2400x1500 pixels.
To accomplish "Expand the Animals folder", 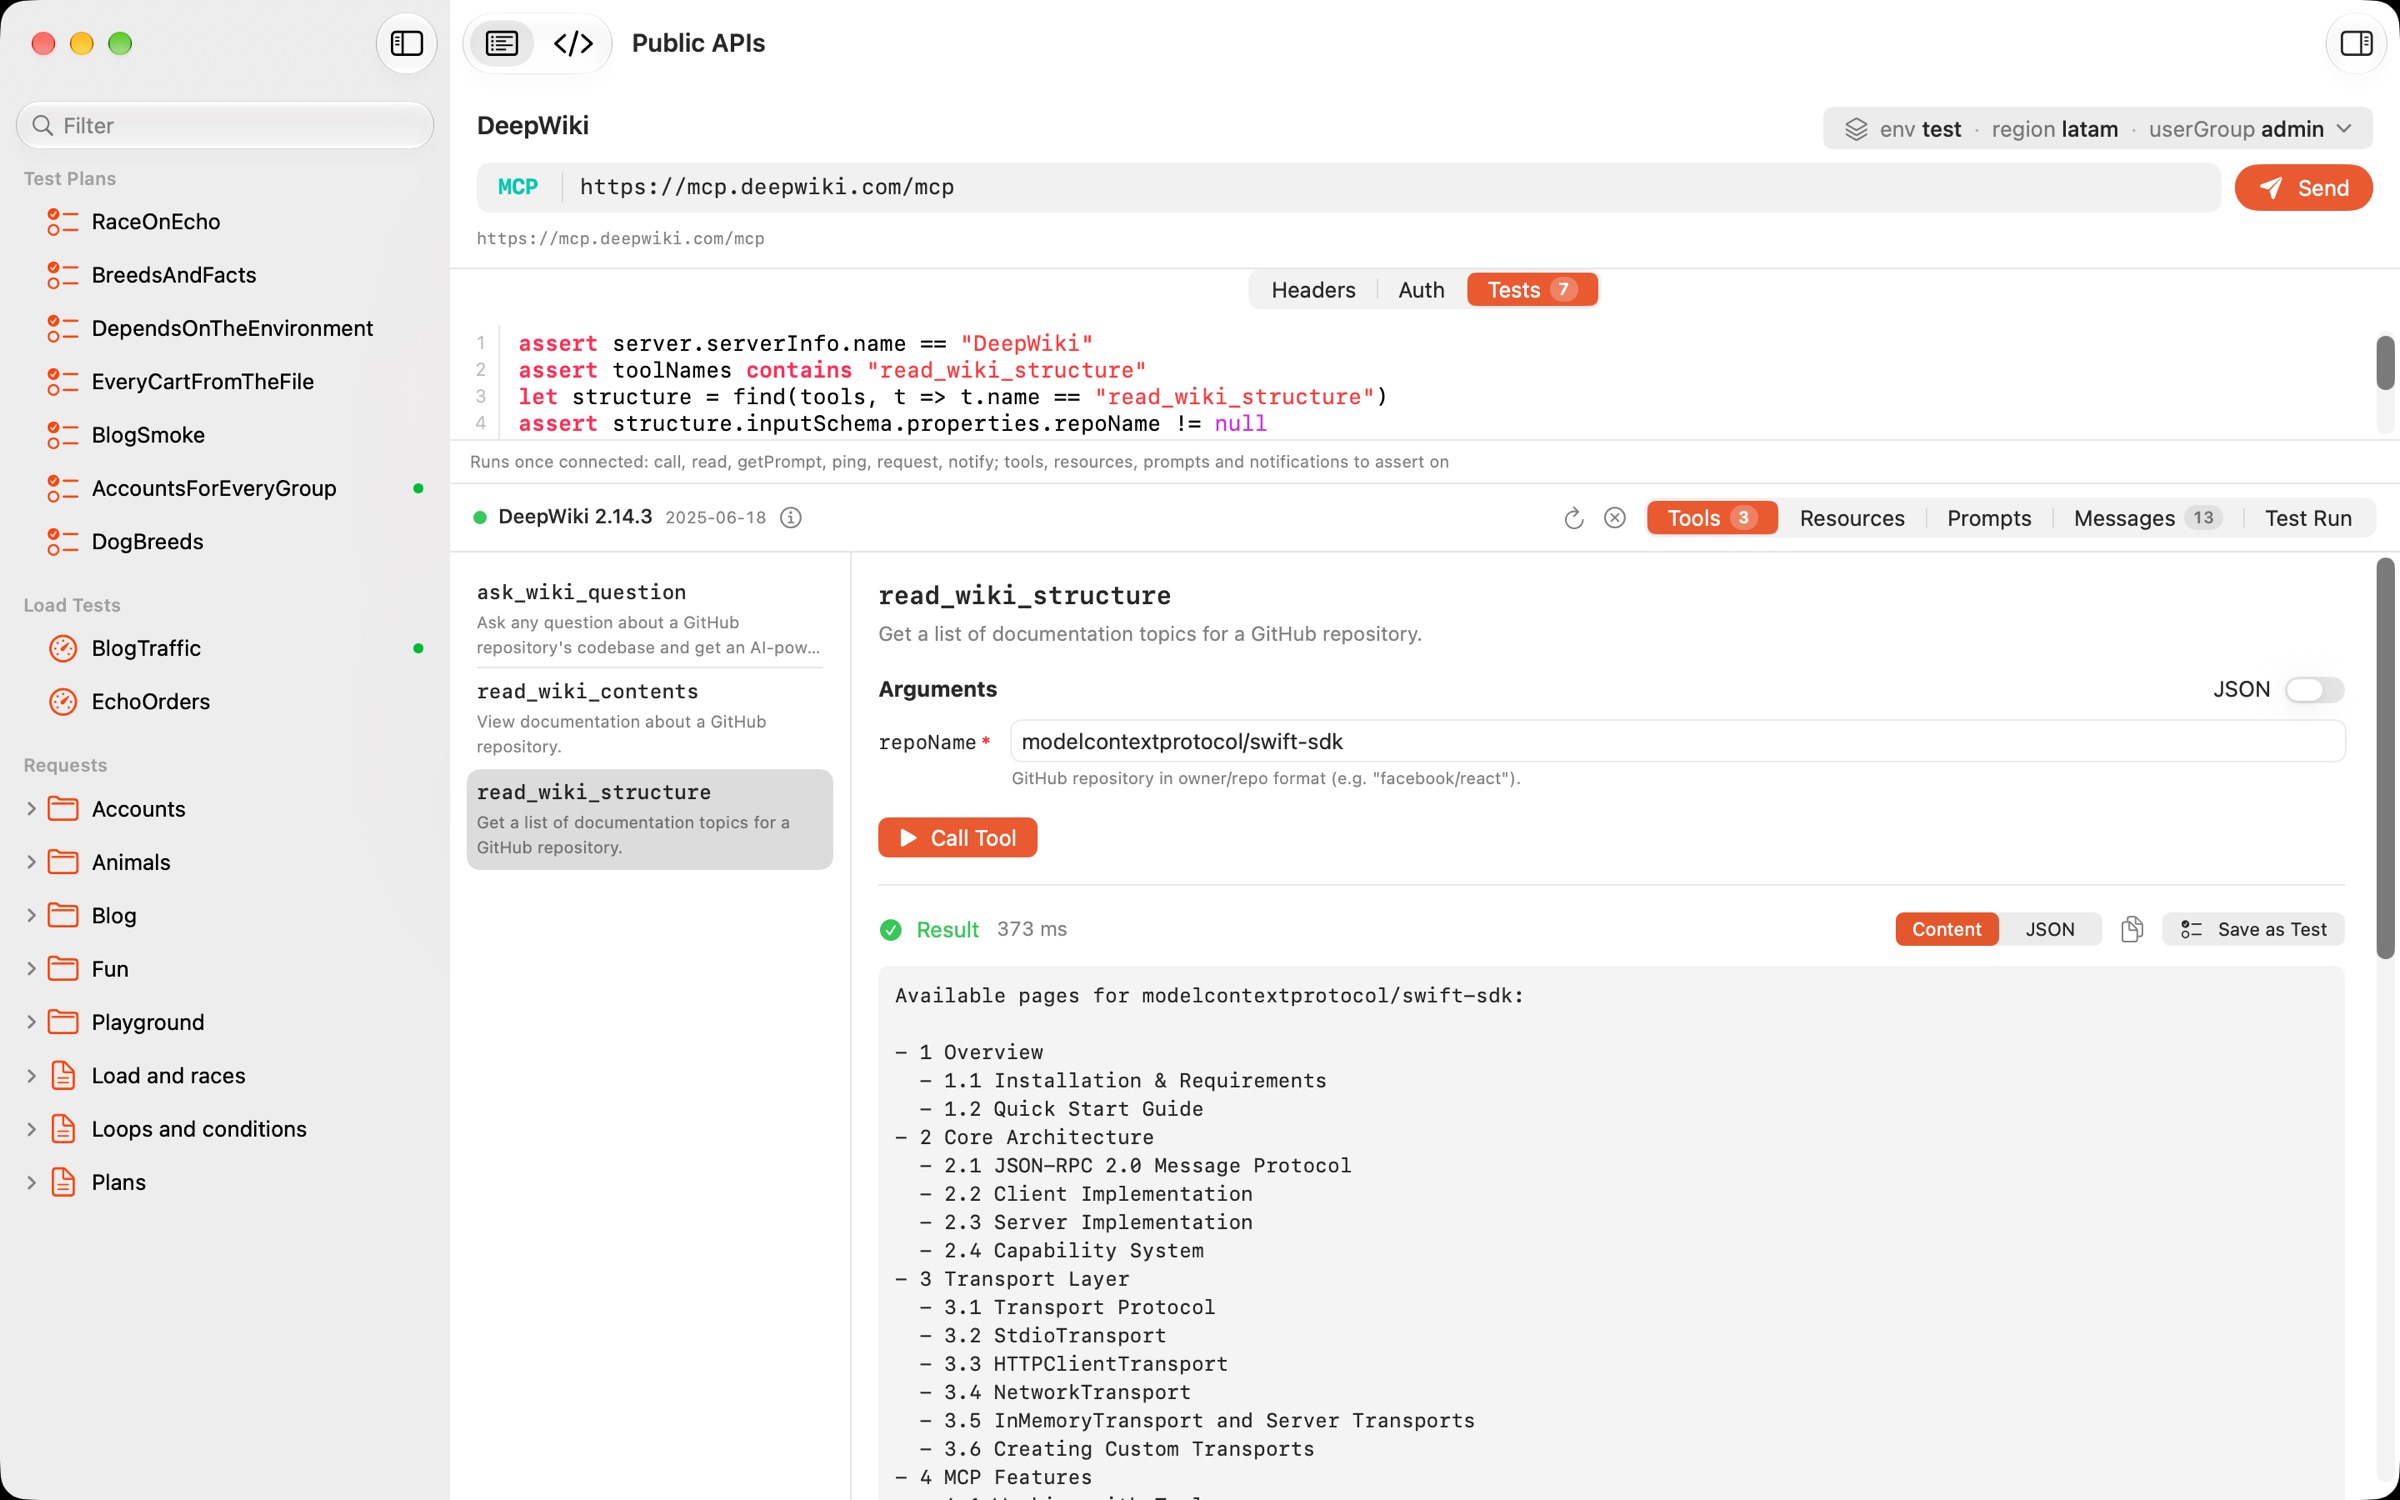I will pyautogui.click(x=31, y=861).
